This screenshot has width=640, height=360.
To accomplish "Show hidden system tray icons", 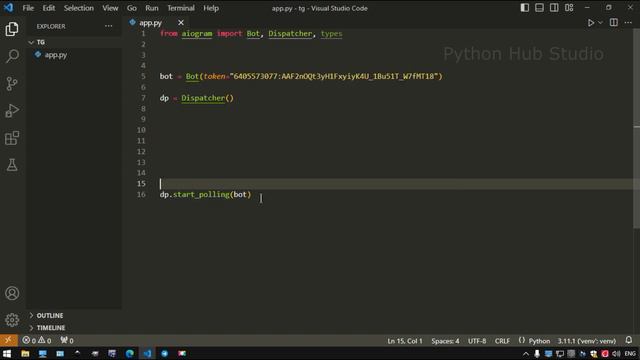I will coord(526,354).
